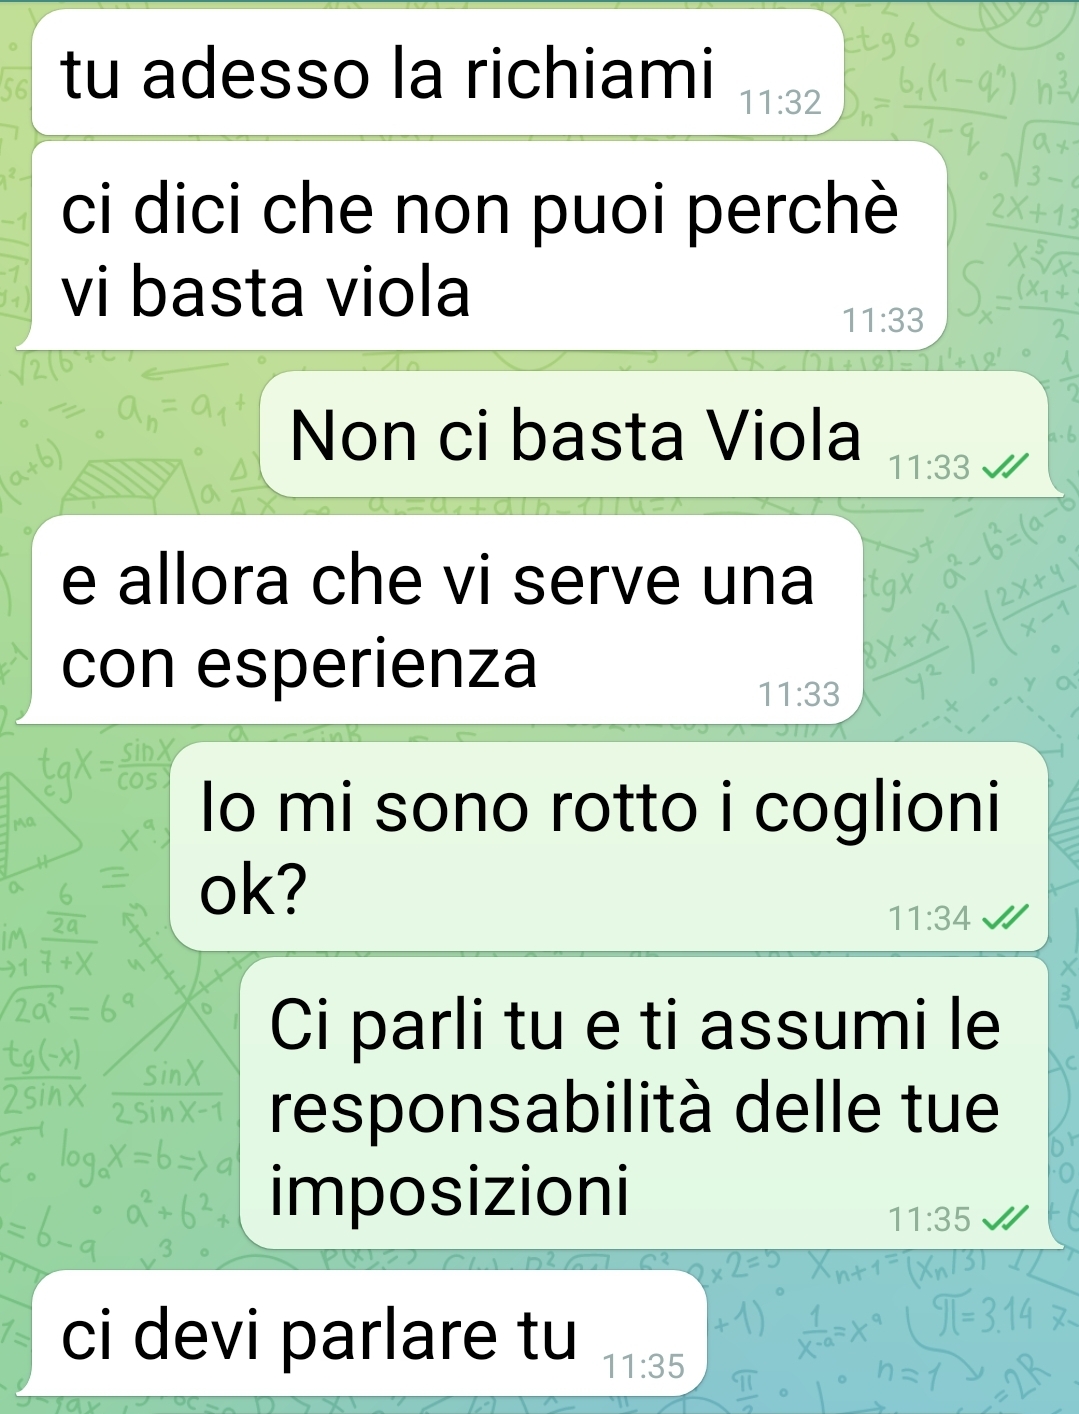1079x1414 pixels.
Task: Click the word 'imposizioni' in the sent message
Action: tap(450, 1191)
